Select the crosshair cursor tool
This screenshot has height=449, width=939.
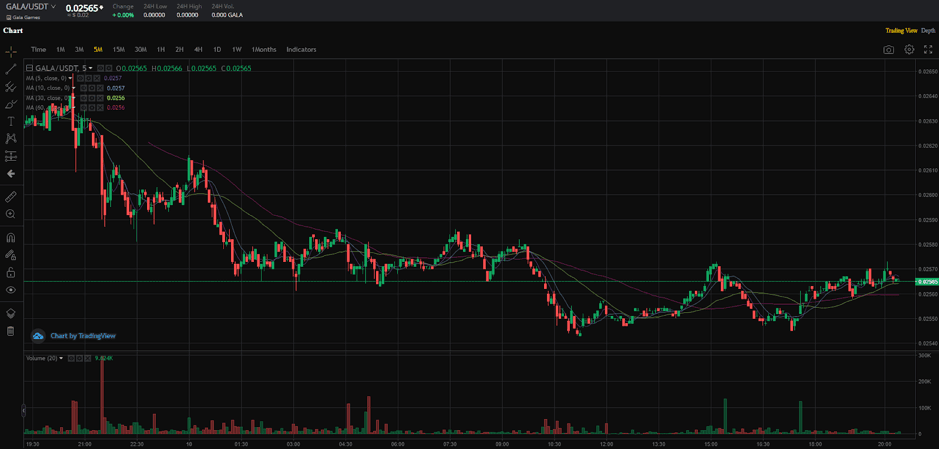coord(11,50)
